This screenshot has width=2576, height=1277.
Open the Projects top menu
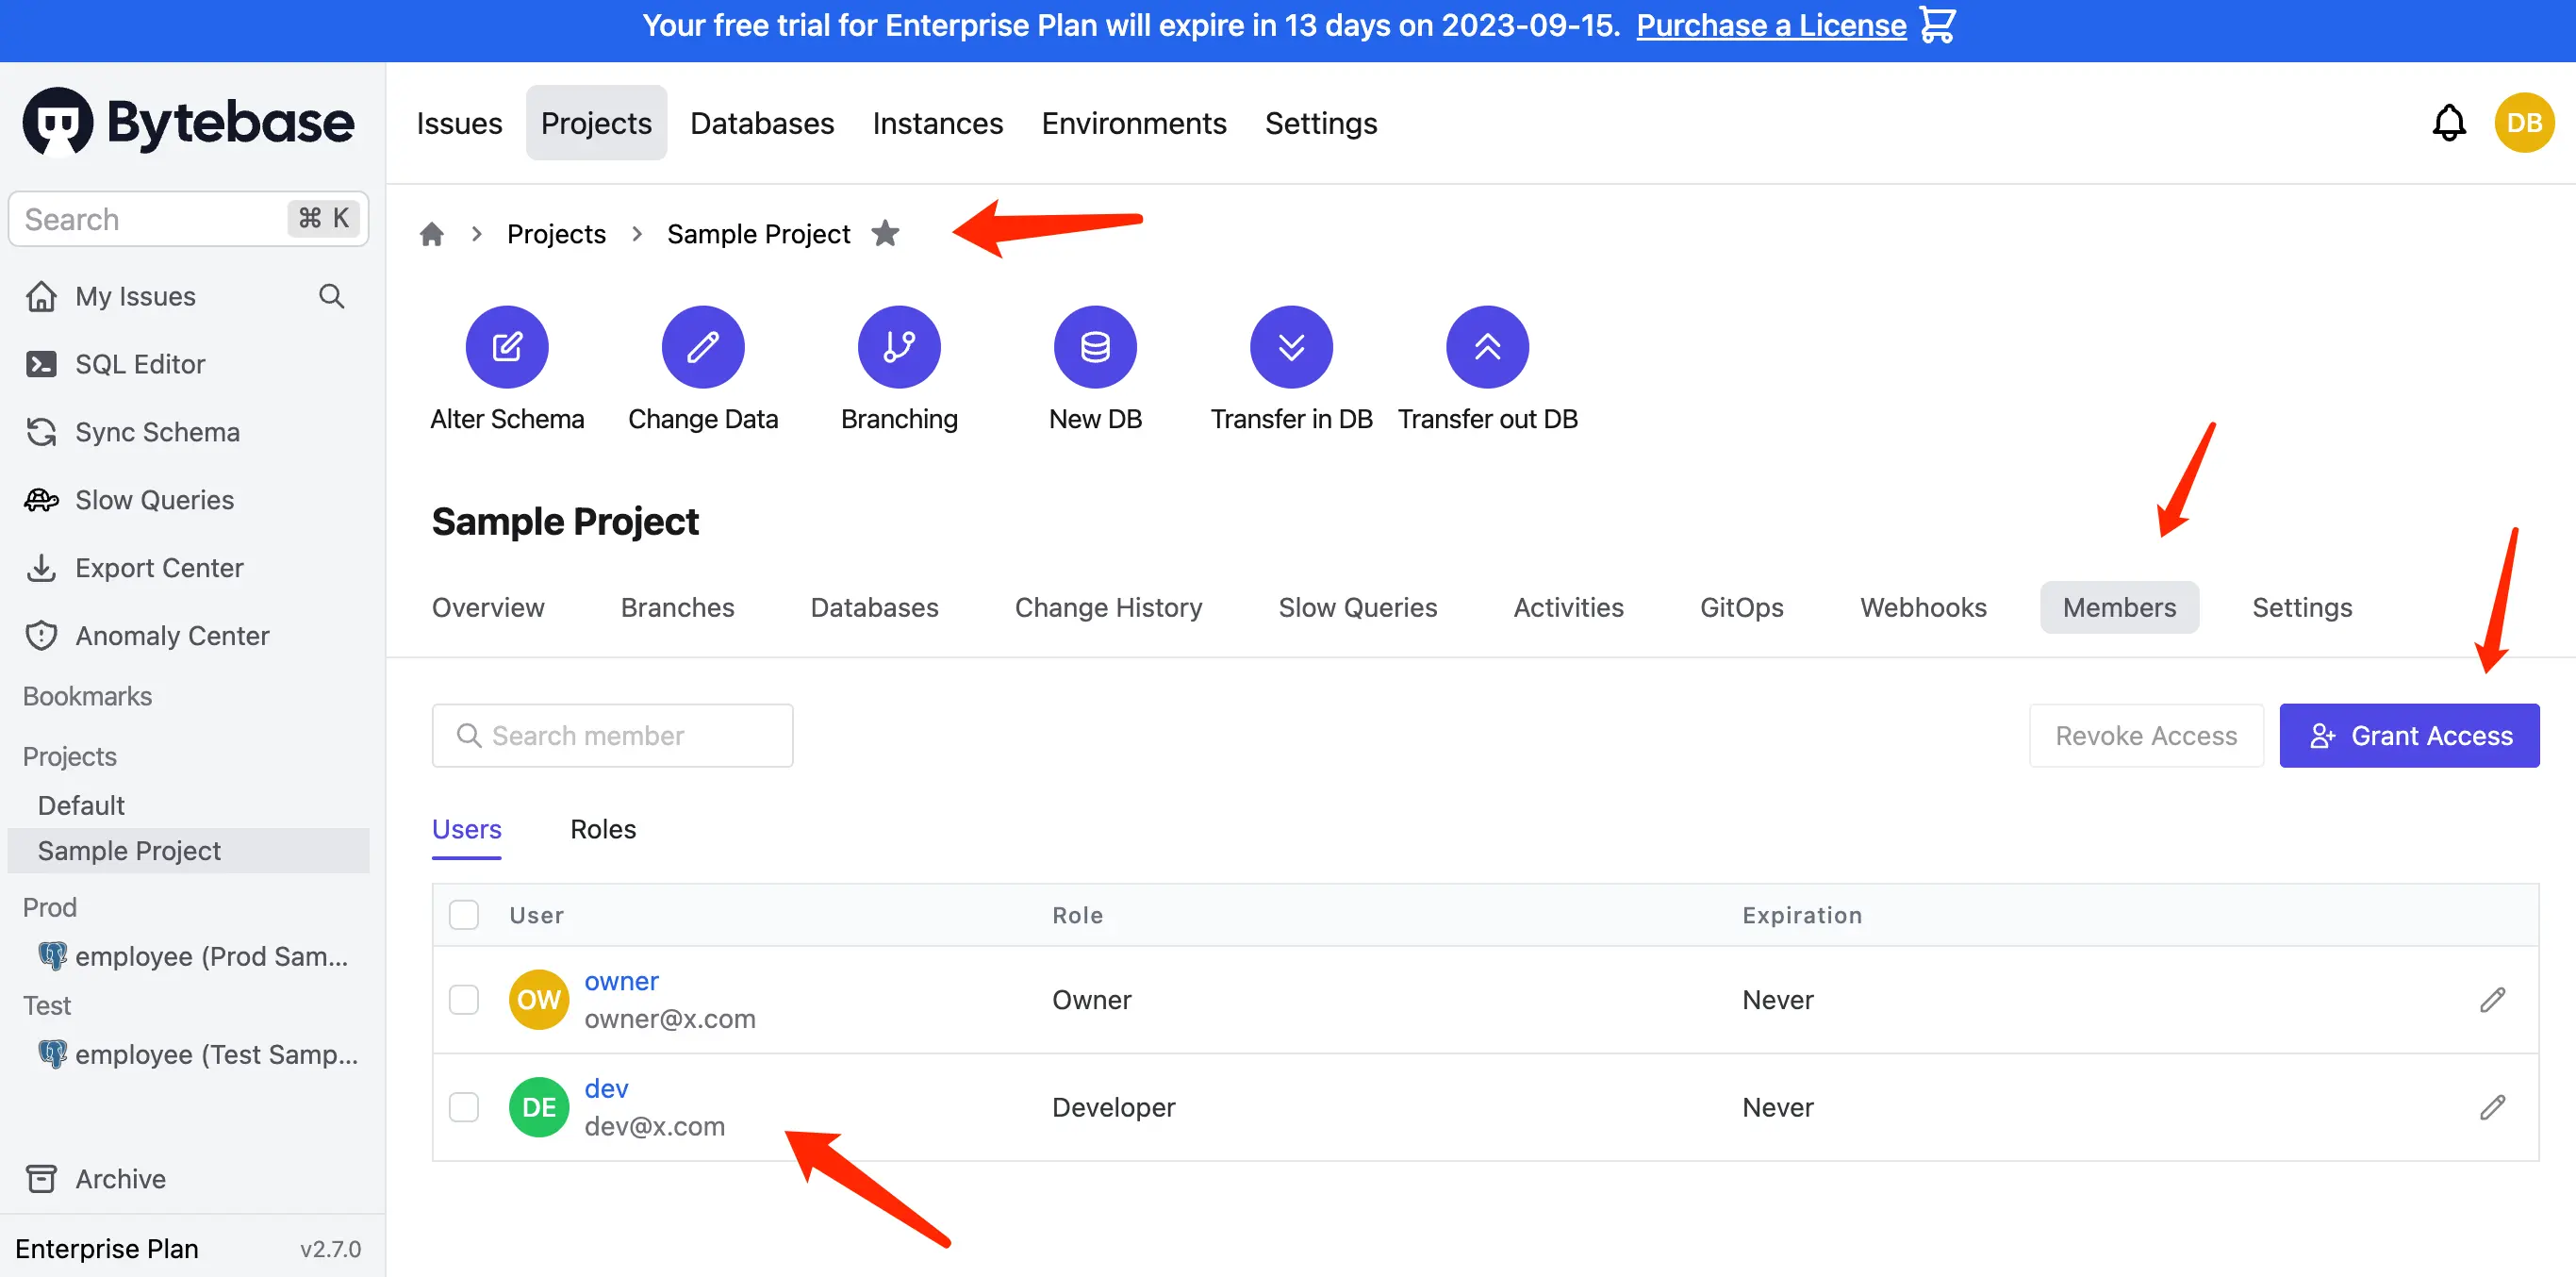(x=596, y=123)
